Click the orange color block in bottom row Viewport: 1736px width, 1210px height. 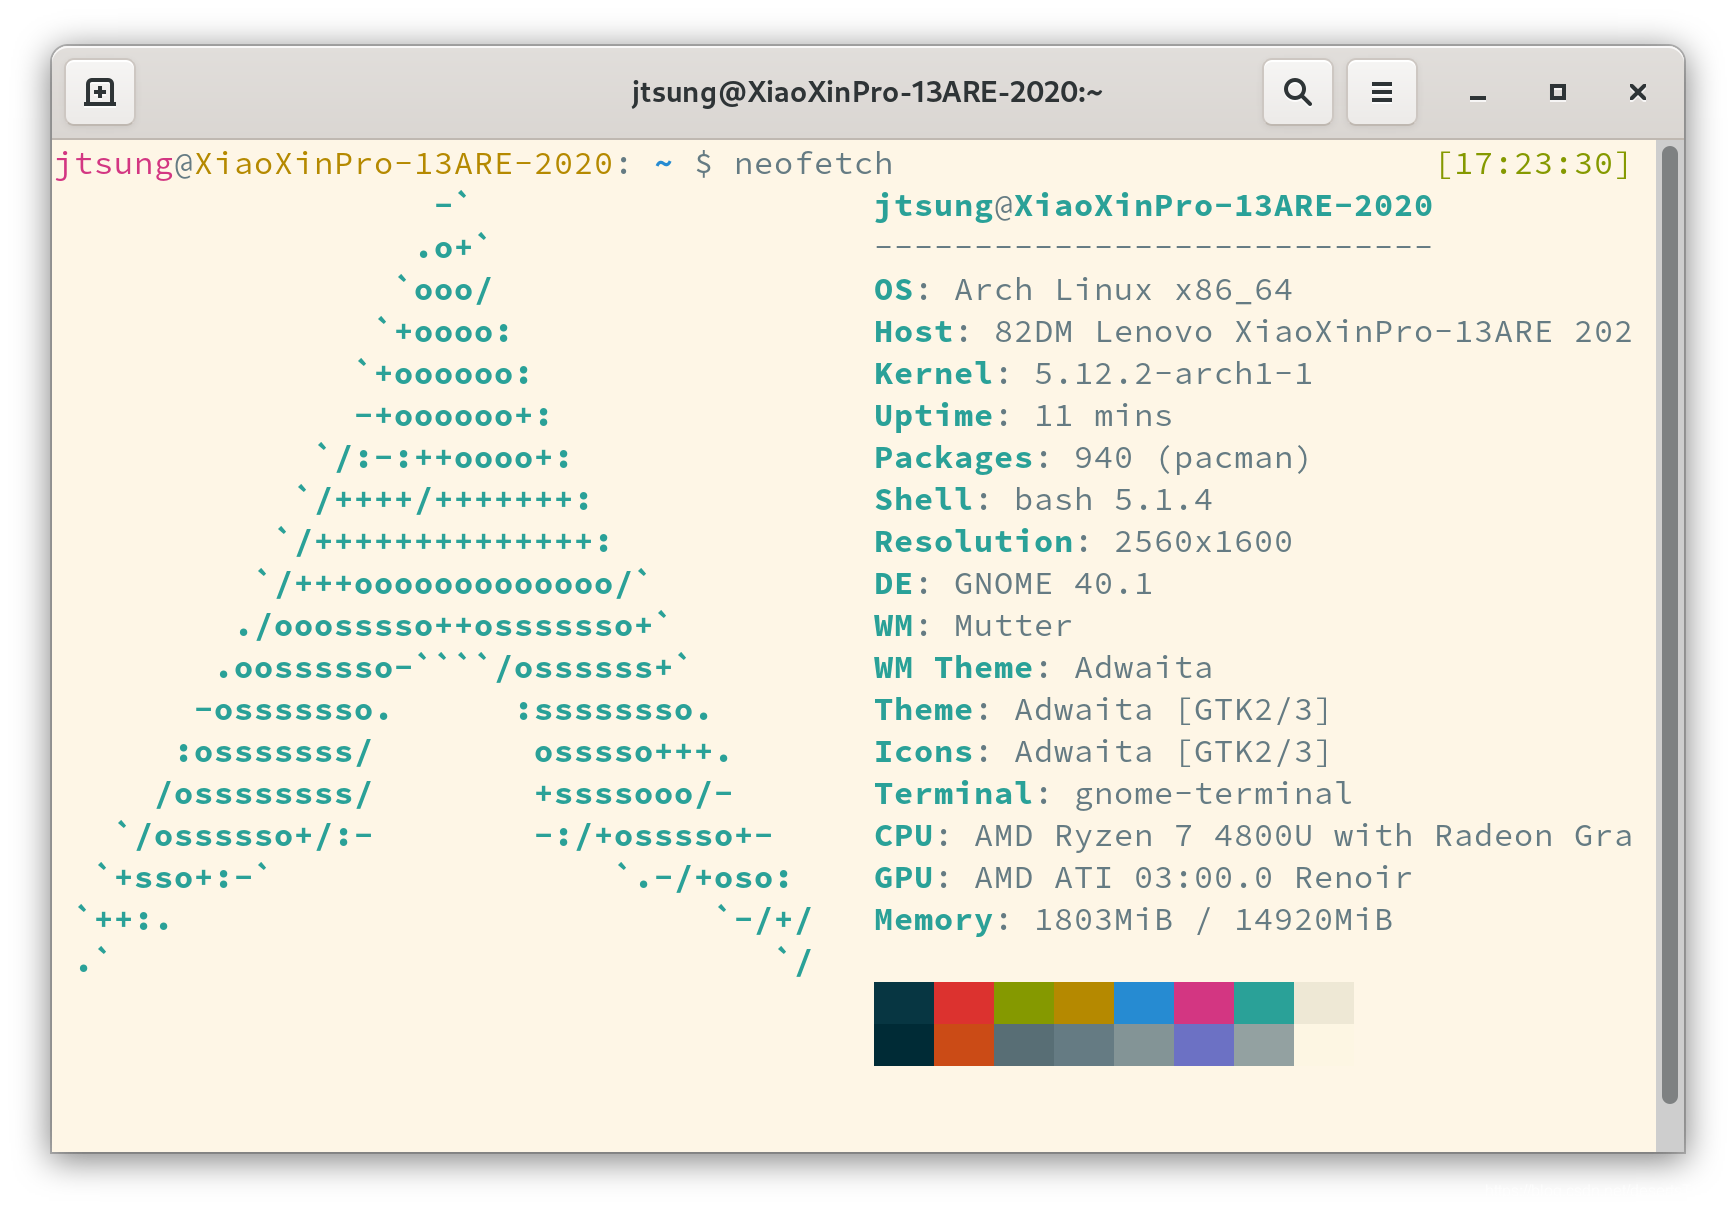[964, 1045]
